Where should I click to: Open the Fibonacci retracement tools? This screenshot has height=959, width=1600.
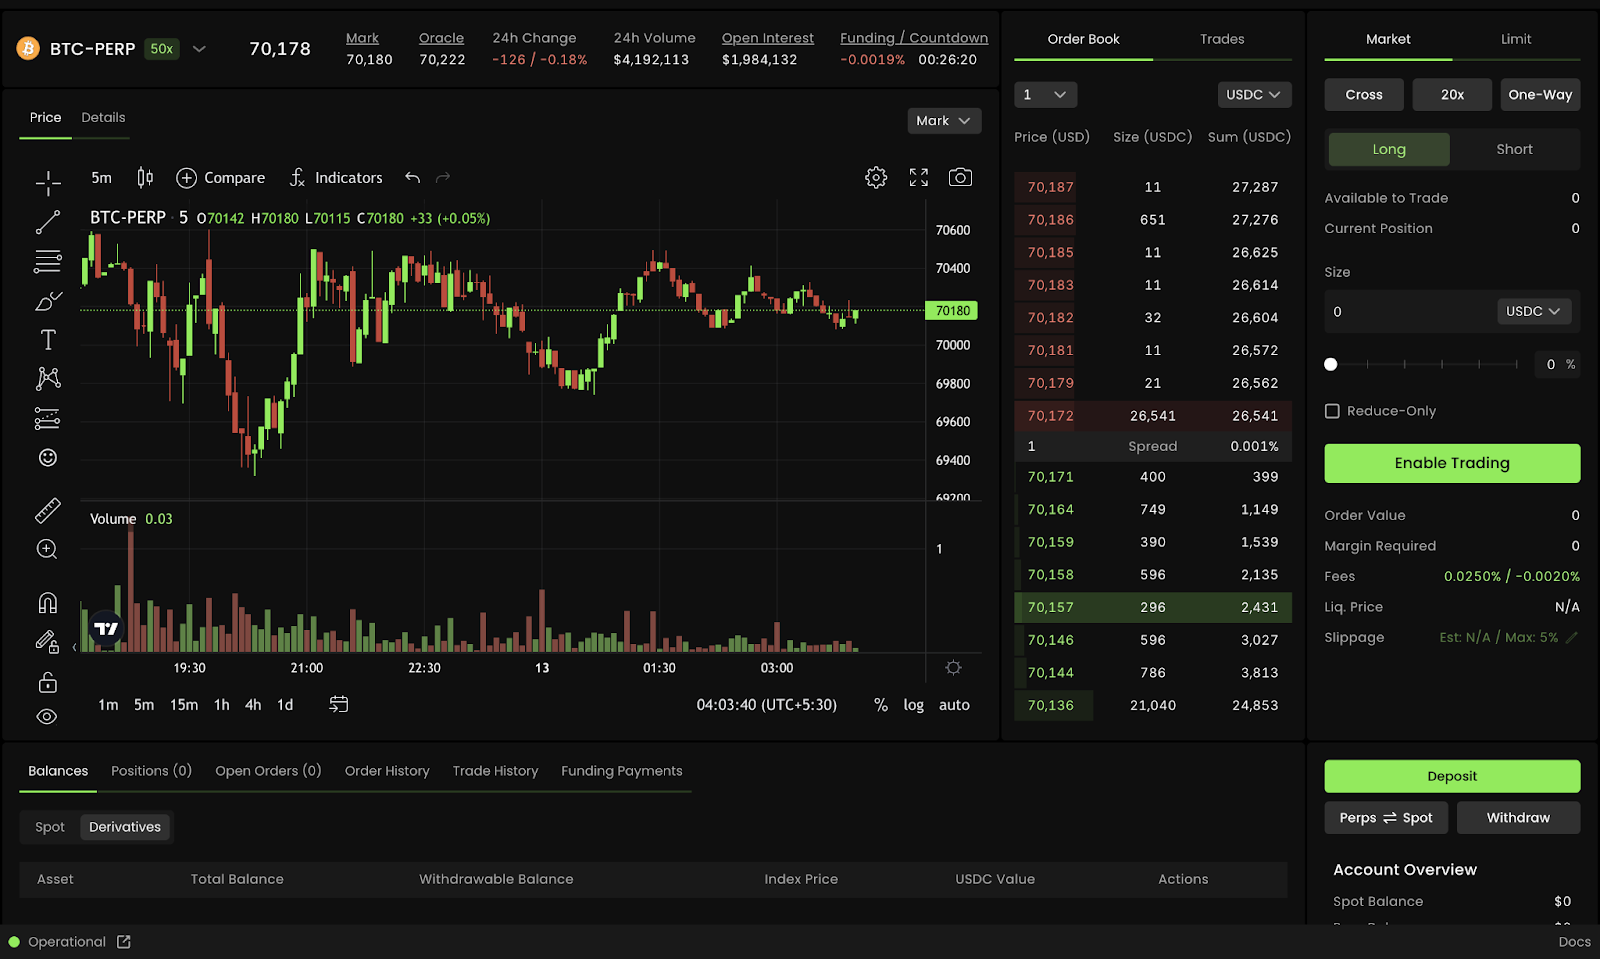48,261
